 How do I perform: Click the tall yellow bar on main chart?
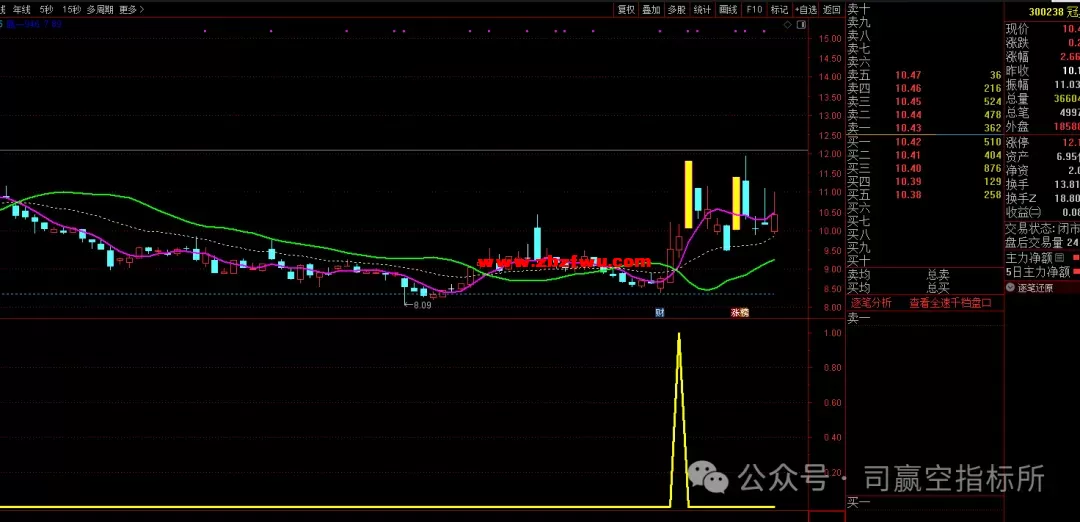click(x=688, y=194)
